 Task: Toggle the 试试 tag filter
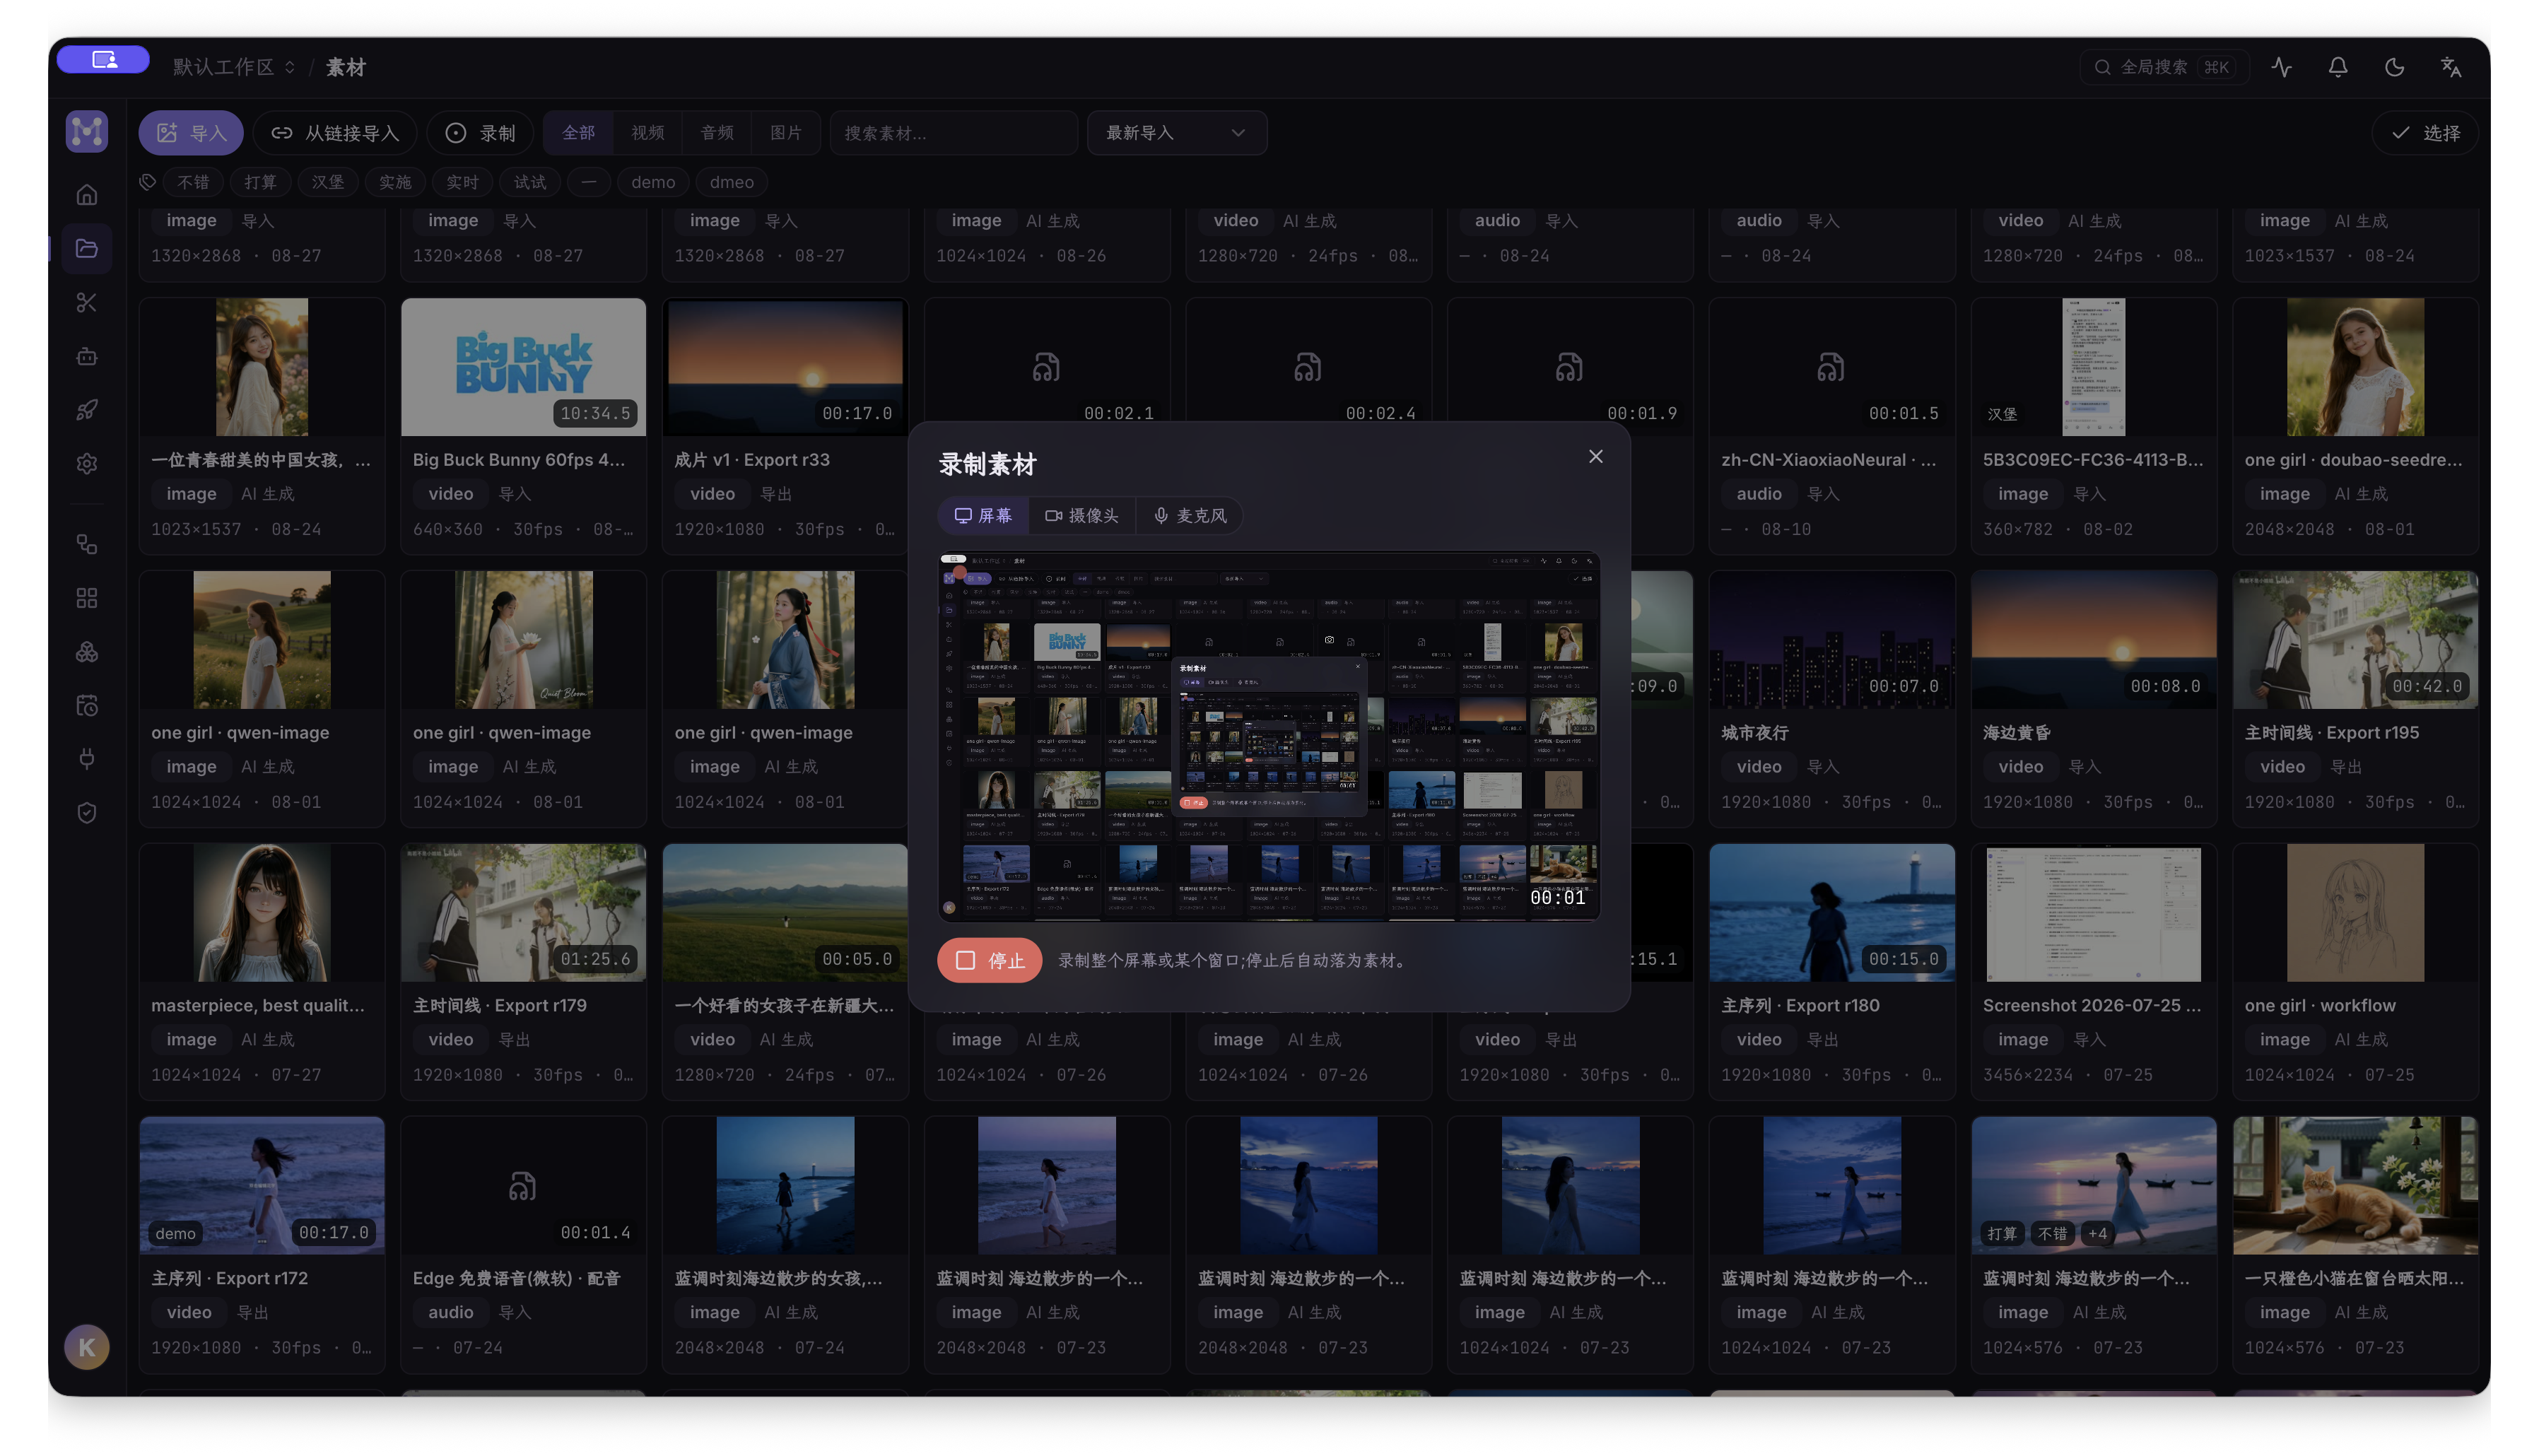coord(530,182)
